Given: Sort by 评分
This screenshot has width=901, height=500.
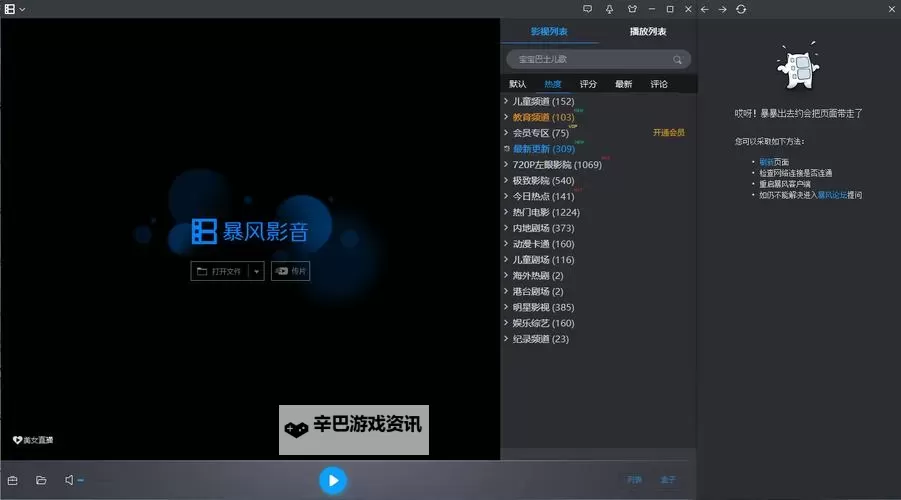Looking at the screenshot, I should click(588, 84).
